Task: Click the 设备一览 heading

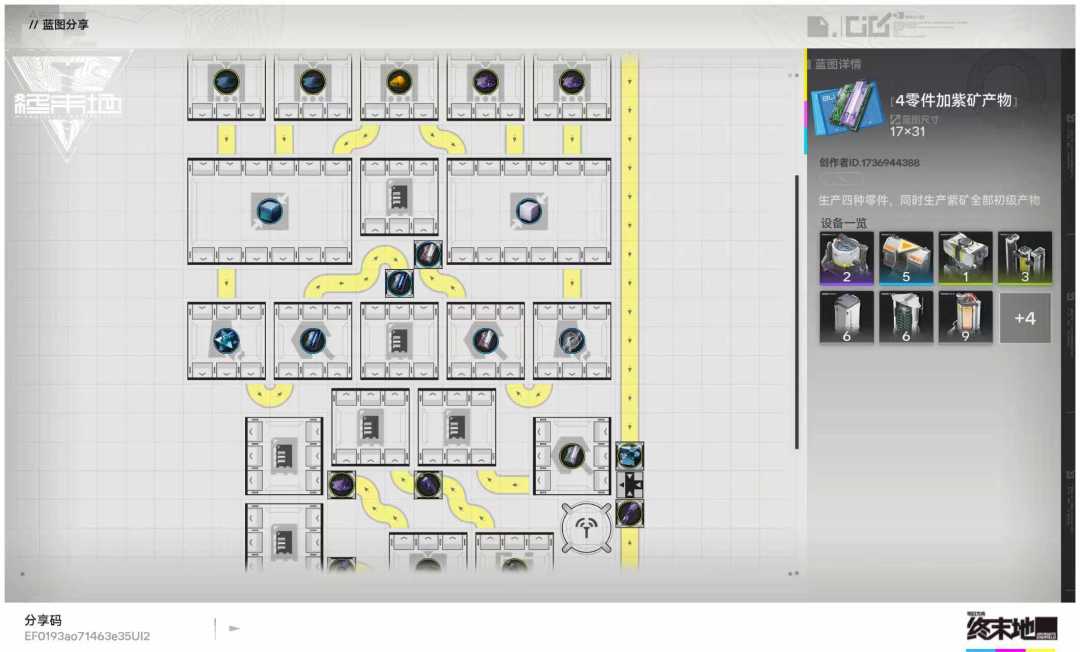Action: [x=844, y=223]
